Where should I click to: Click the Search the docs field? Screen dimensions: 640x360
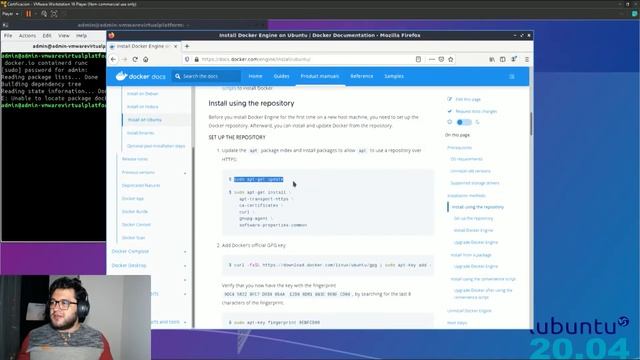[207, 76]
